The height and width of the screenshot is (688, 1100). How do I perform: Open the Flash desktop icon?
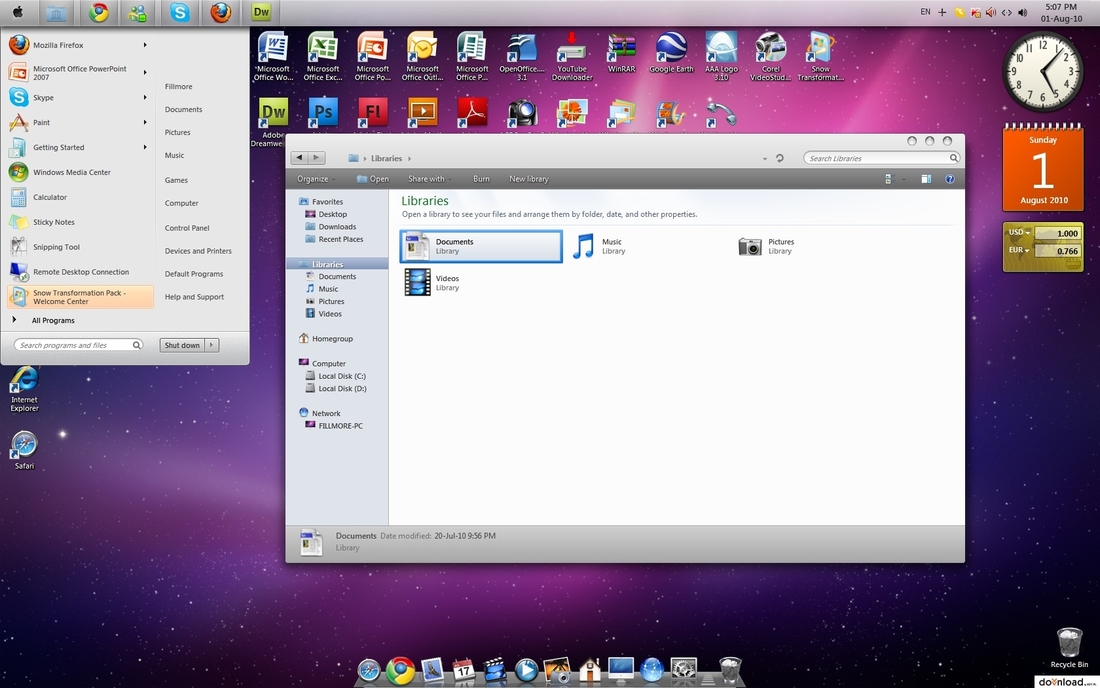click(373, 112)
